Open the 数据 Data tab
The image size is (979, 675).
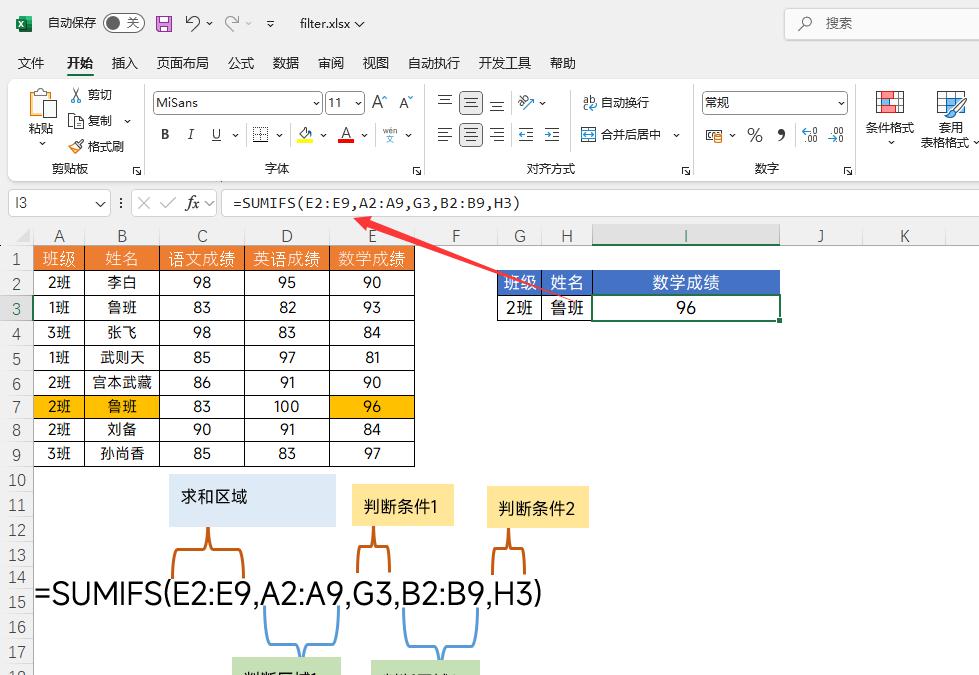(286, 63)
